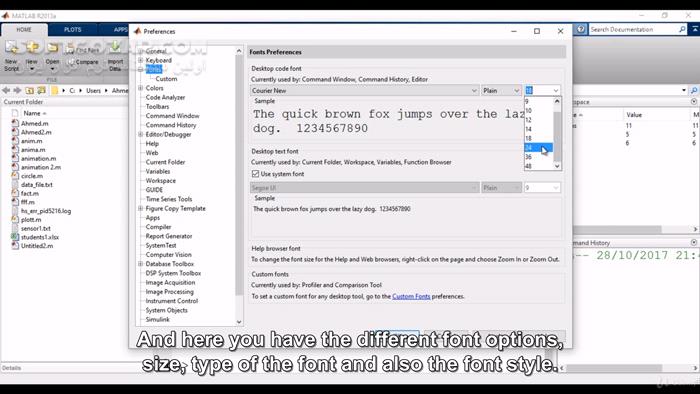Image resolution: width=700 pixels, height=394 pixels.
Task: Select Simulink preferences item
Action: coord(158,319)
